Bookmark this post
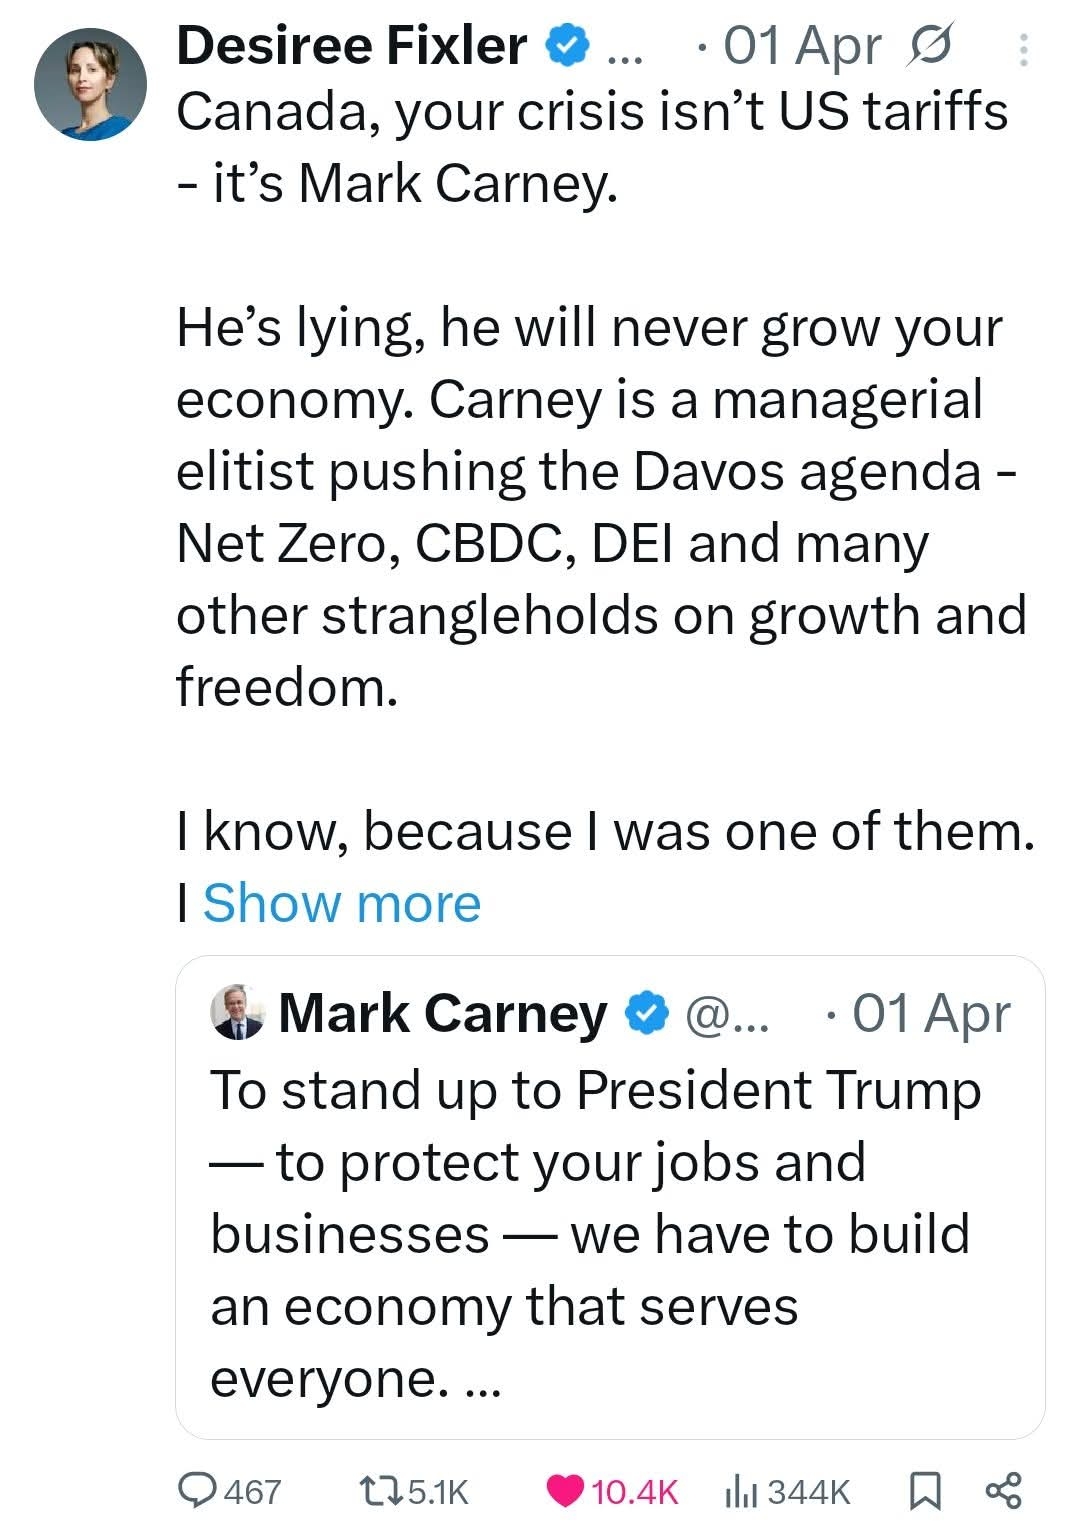 point(923,1491)
